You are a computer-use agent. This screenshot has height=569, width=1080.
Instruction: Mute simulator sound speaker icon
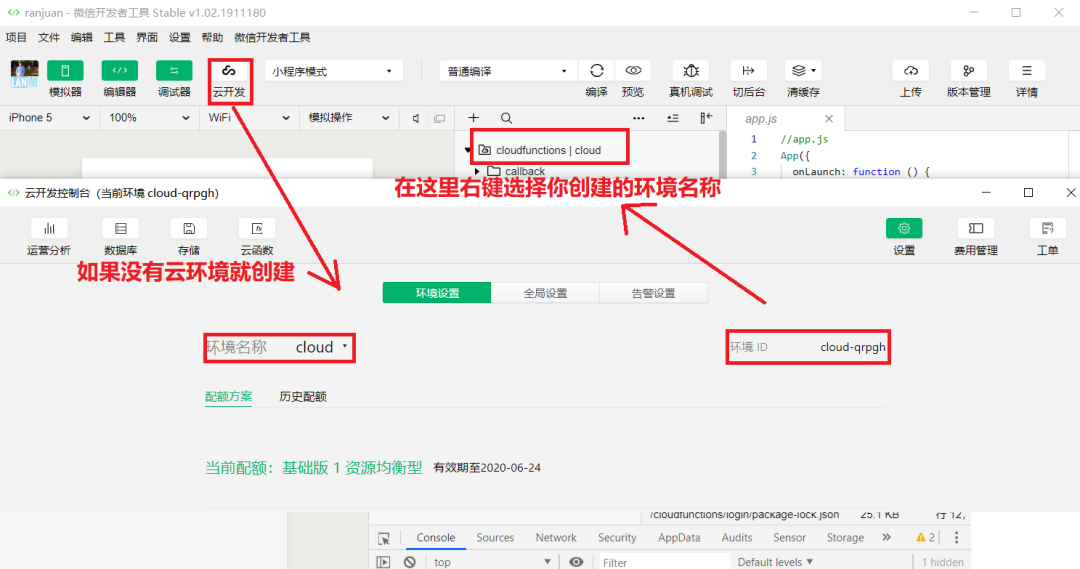coord(416,118)
